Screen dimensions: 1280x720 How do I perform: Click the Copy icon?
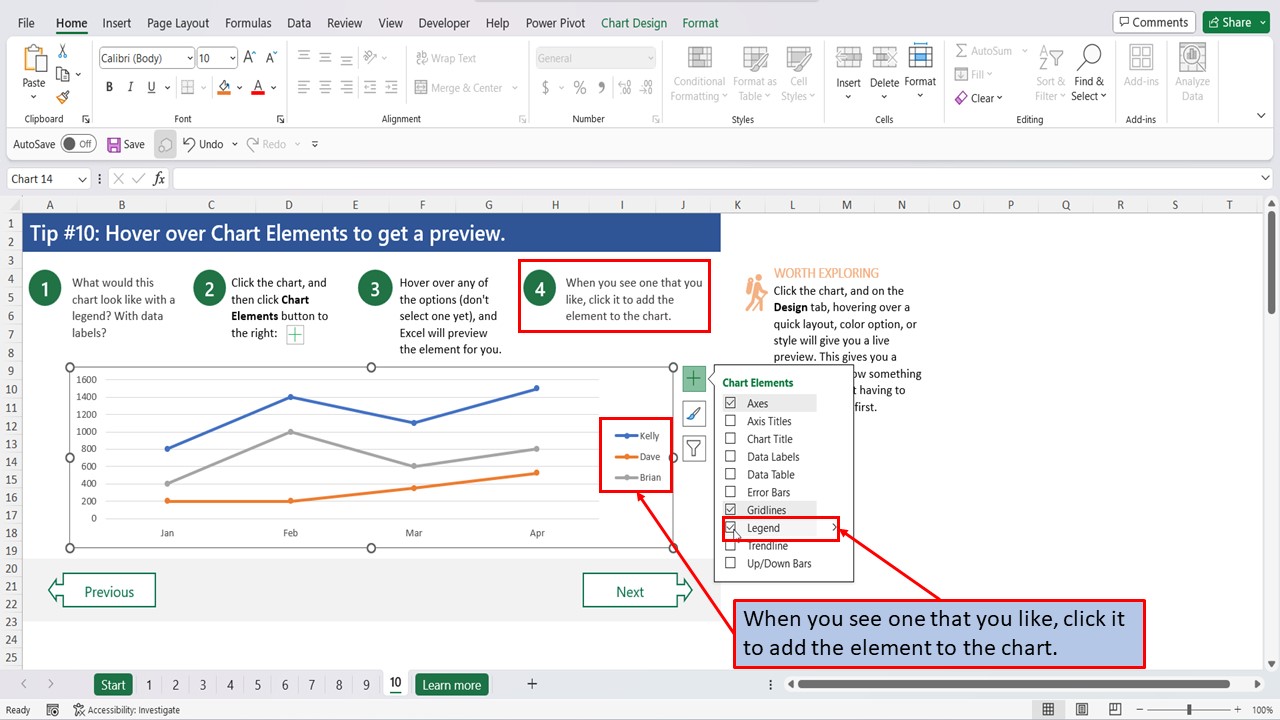pos(62,74)
